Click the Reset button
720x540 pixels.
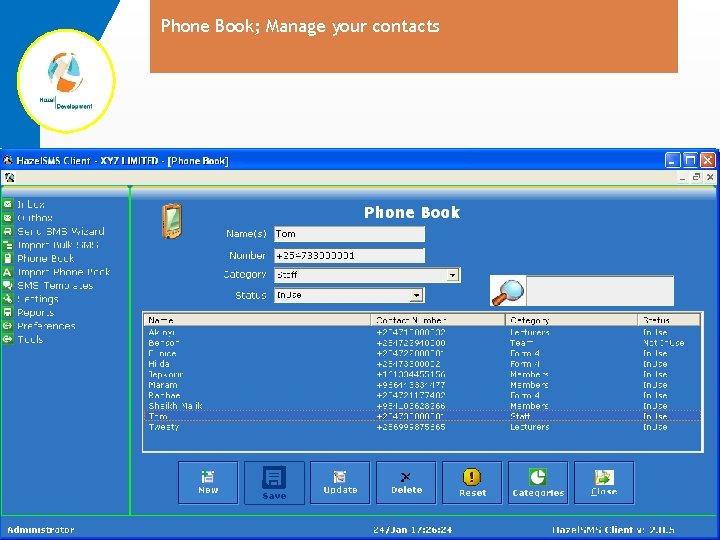coord(472,483)
